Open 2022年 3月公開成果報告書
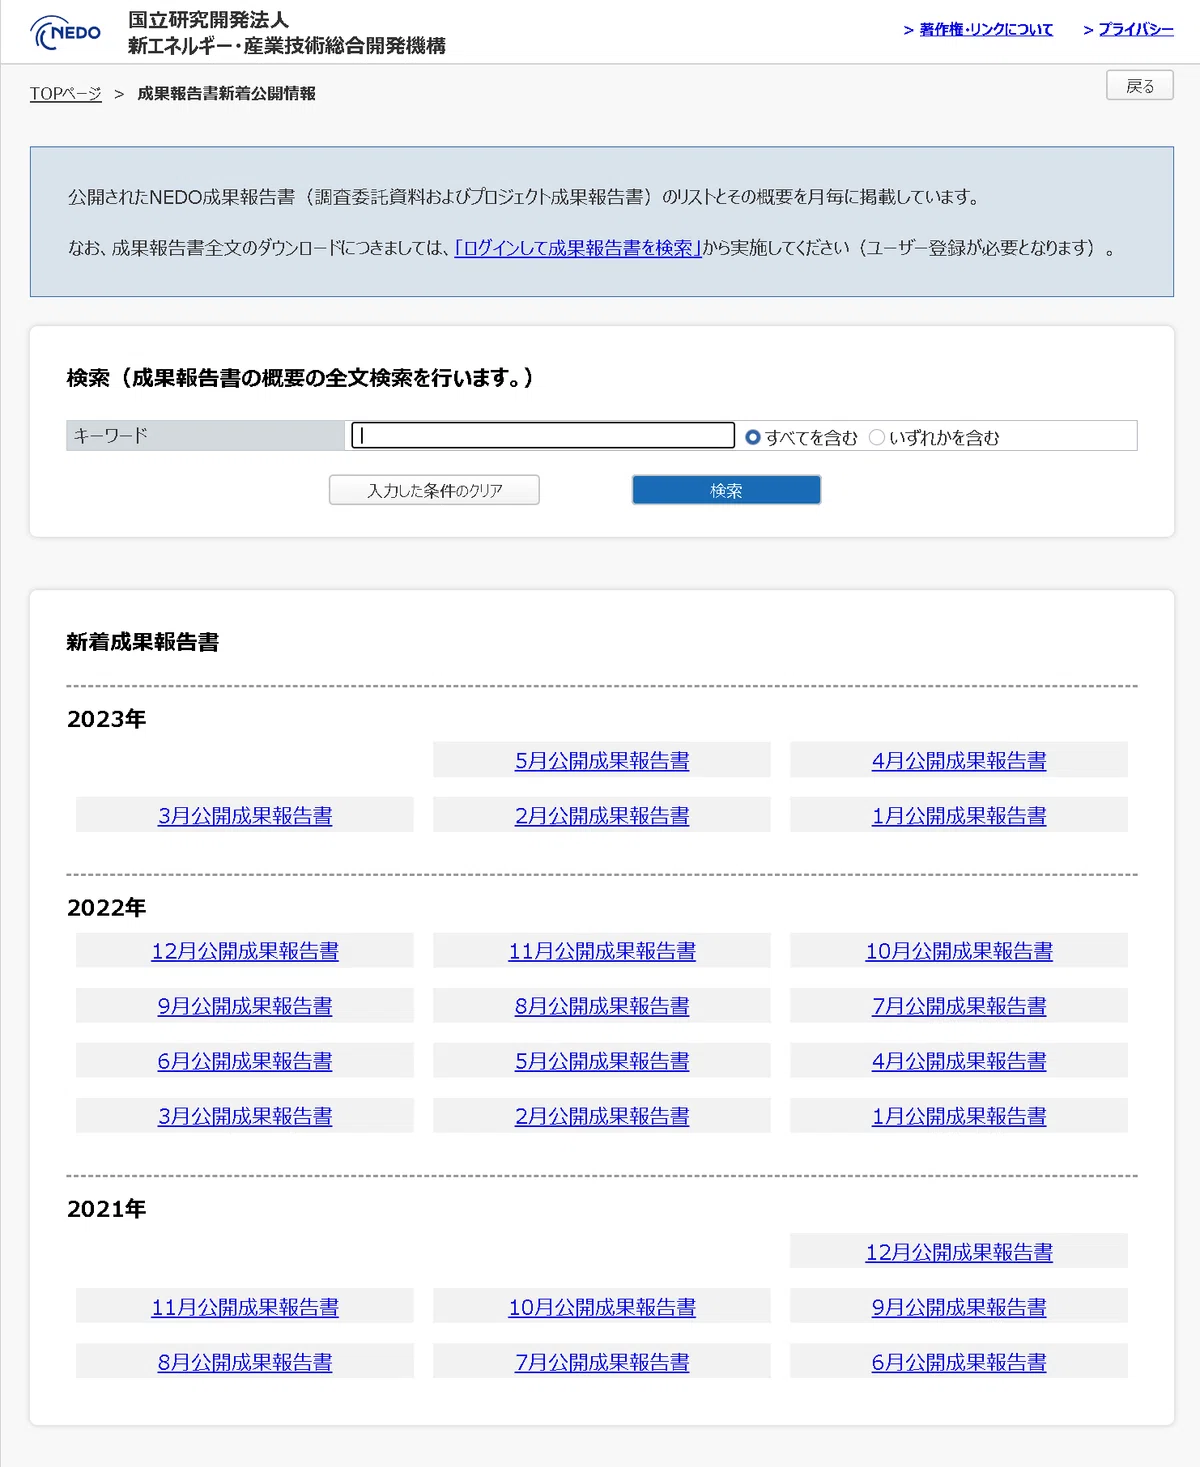Viewport: 1200px width, 1467px height. click(x=245, y=1116)
